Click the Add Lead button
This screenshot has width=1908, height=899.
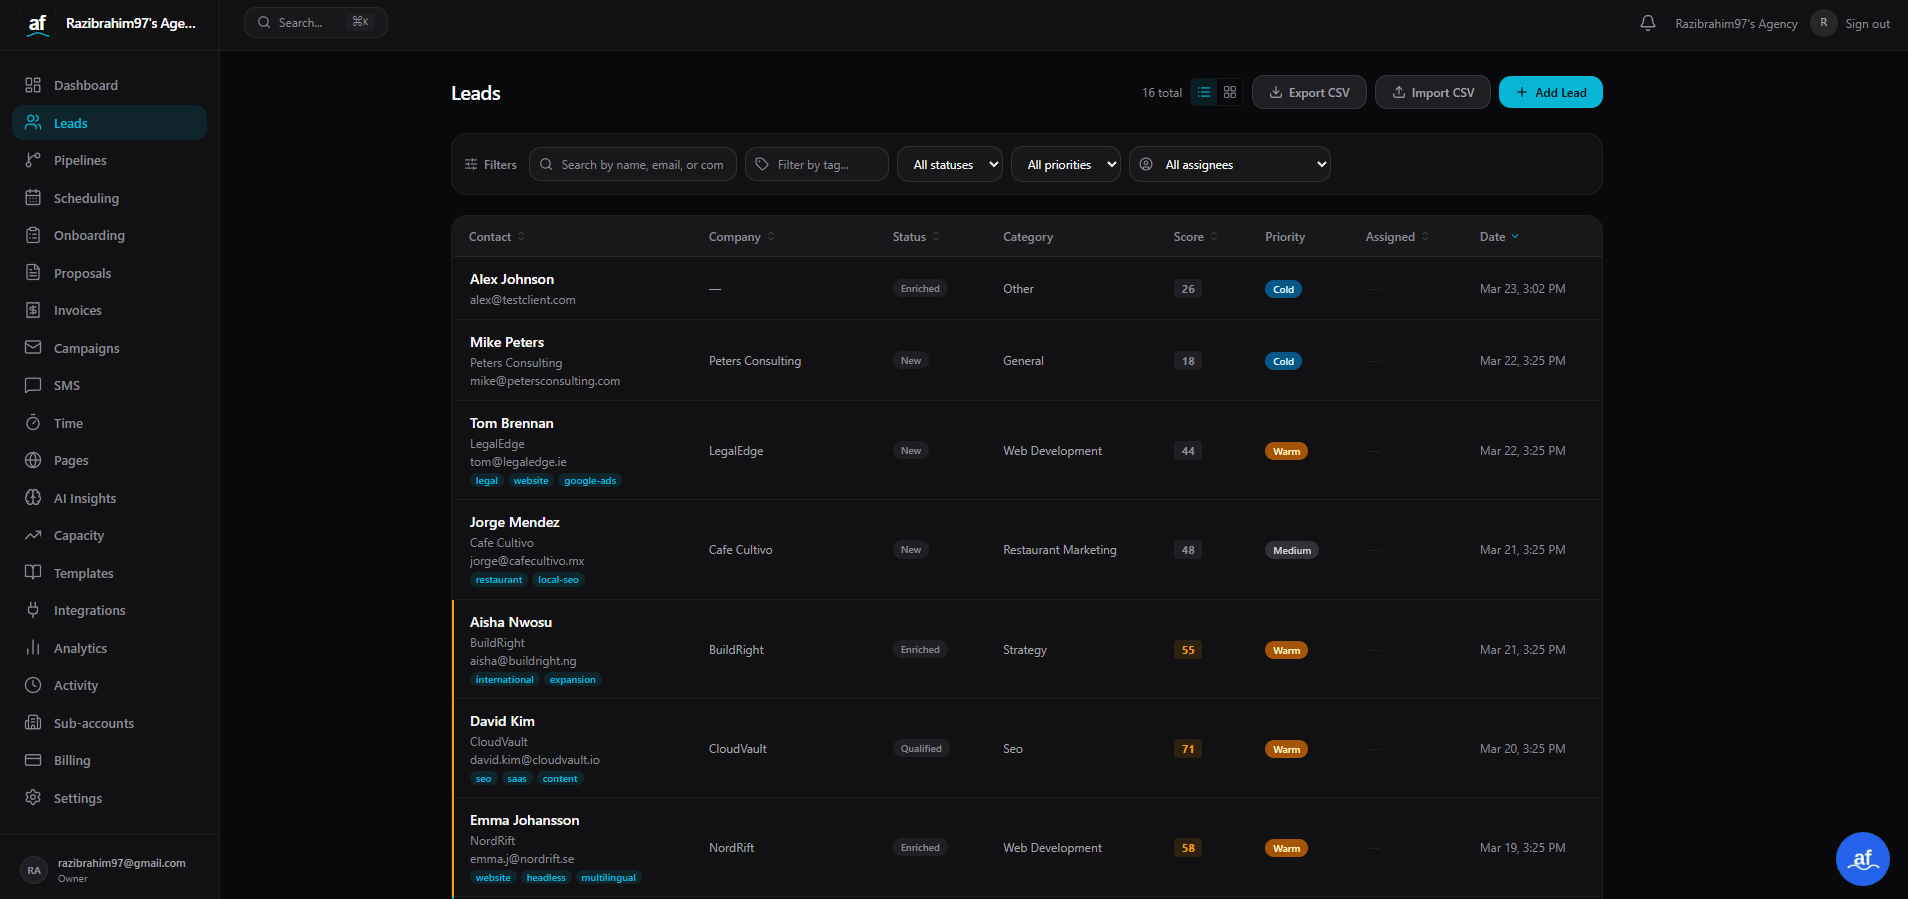click(x=1550, y=92)
